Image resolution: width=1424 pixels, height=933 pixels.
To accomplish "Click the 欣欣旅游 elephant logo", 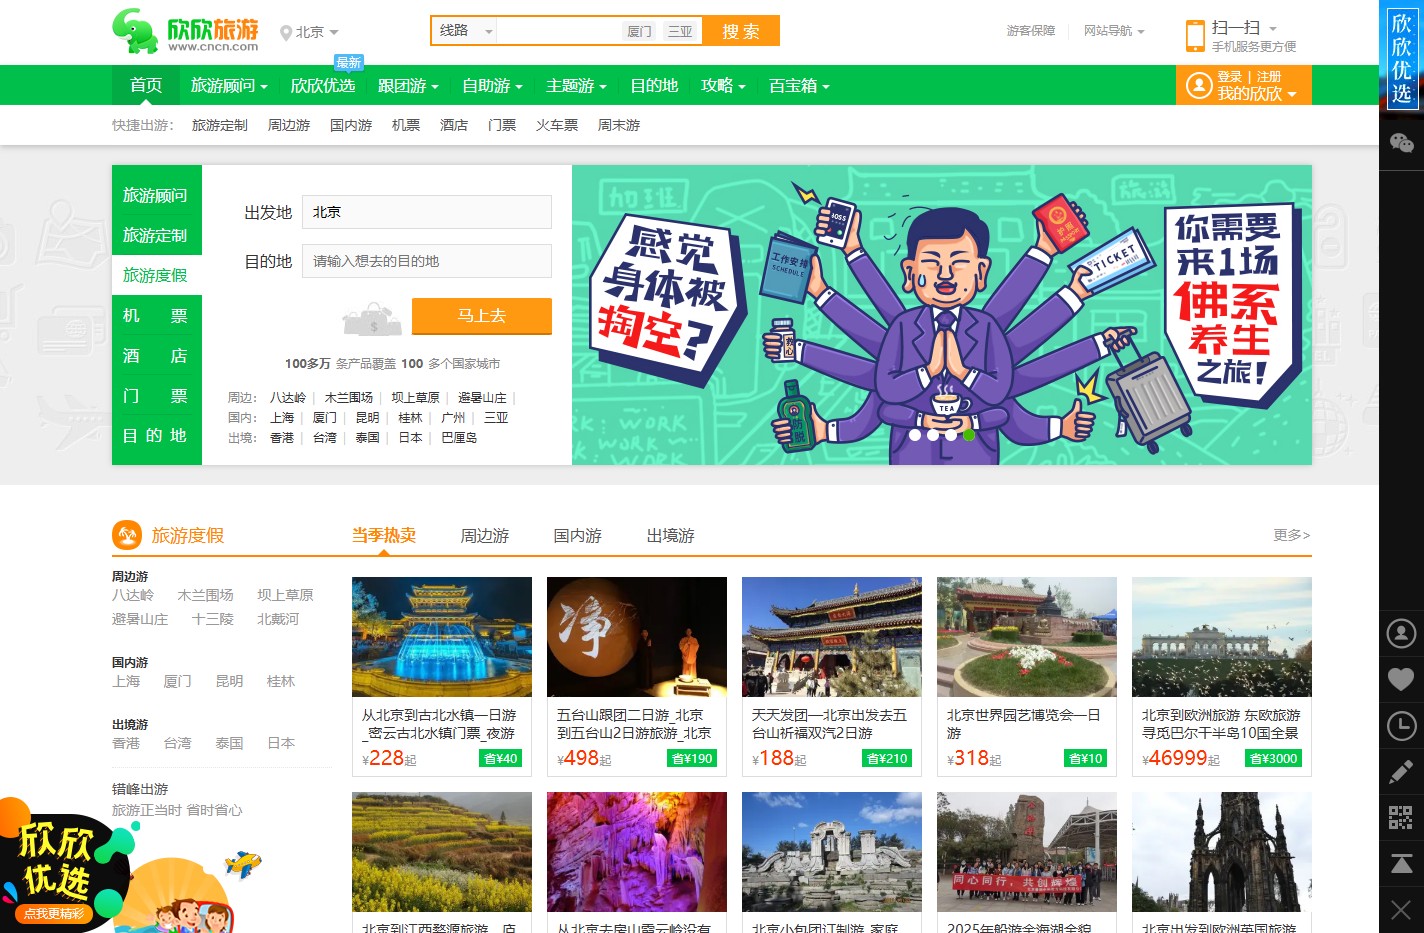I will (185, 31).
